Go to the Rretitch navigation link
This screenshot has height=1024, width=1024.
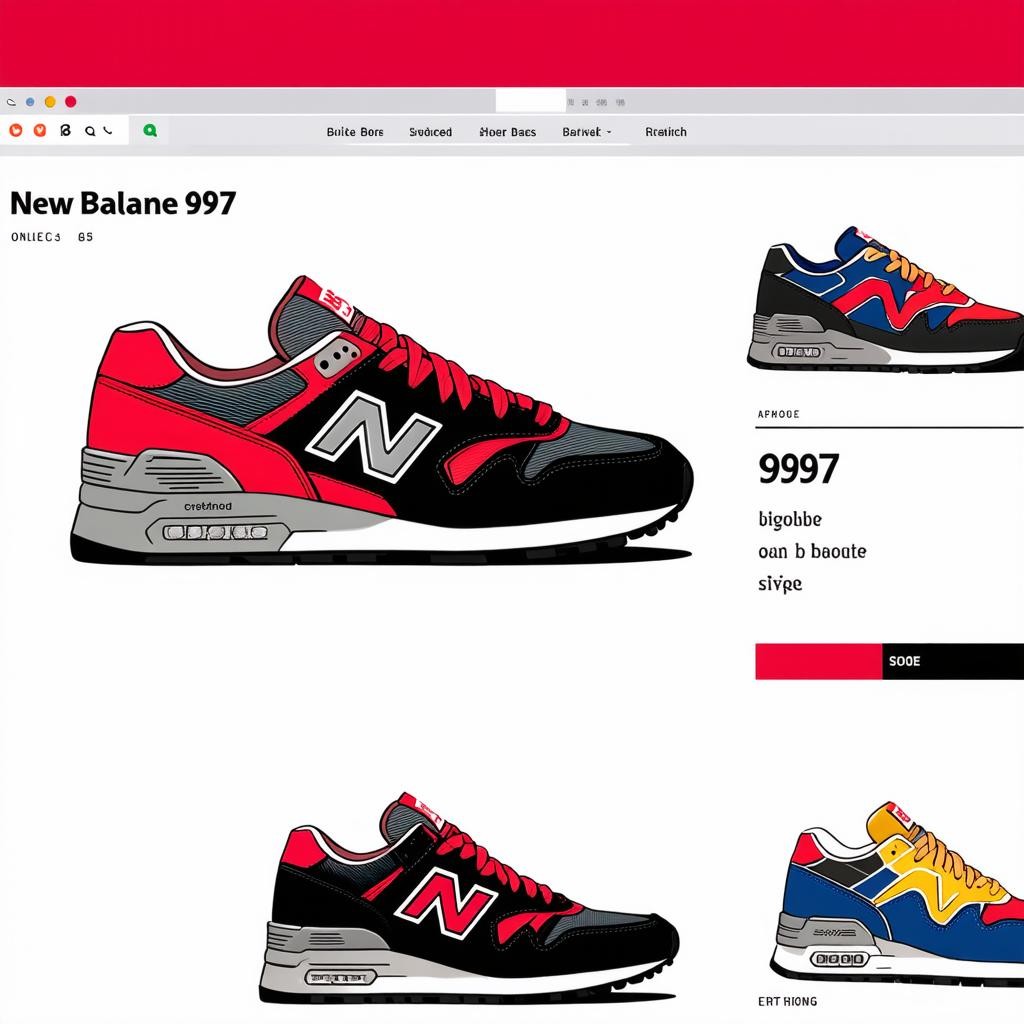[x=666, y=132]
